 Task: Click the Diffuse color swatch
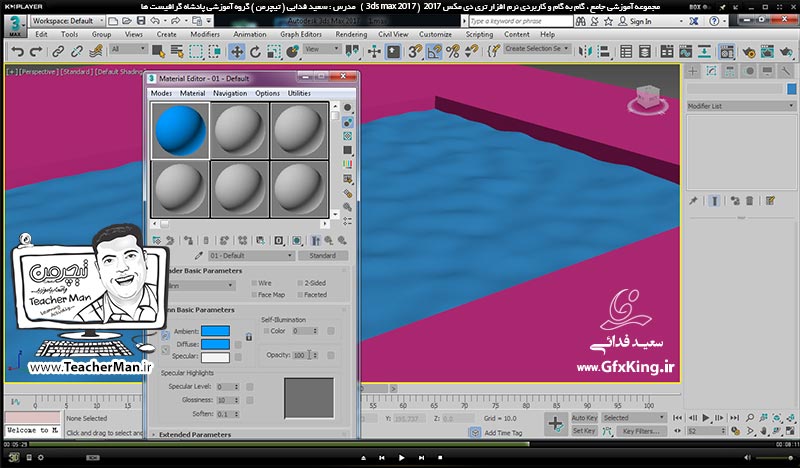coord(215,344)
